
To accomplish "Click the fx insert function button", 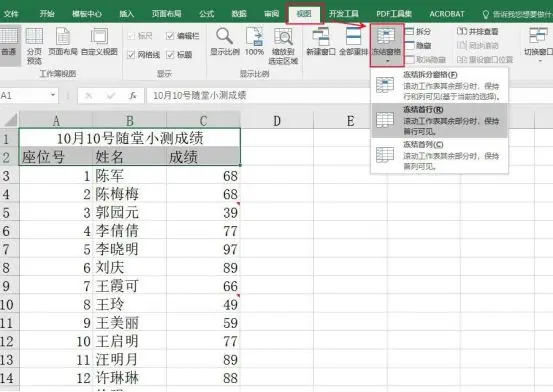I will point(133,95).
